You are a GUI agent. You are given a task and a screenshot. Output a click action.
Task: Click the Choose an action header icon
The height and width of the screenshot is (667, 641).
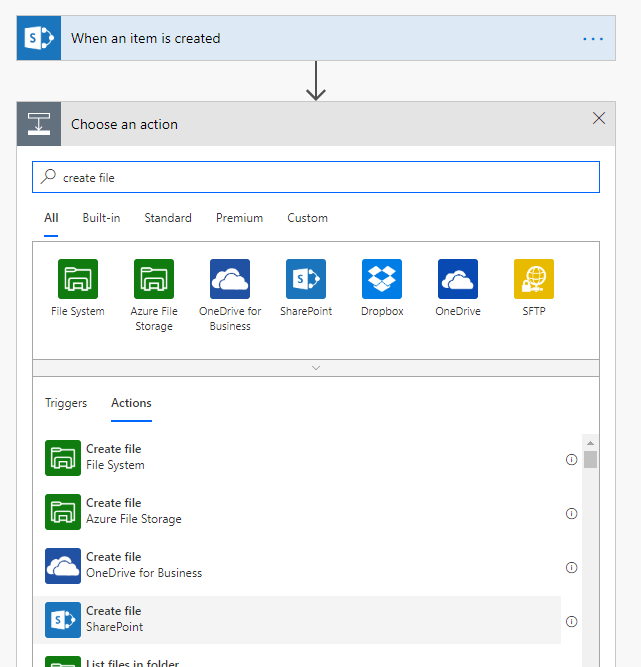39,124
